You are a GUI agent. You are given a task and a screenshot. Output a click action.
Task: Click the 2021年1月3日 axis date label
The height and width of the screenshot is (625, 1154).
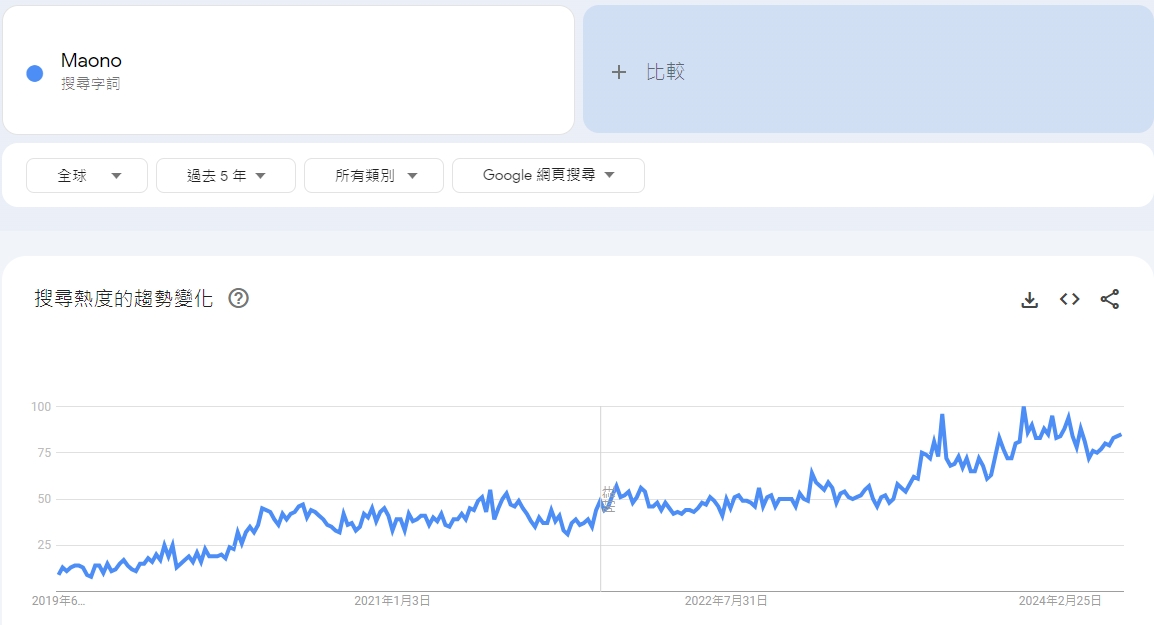[392, 601]
